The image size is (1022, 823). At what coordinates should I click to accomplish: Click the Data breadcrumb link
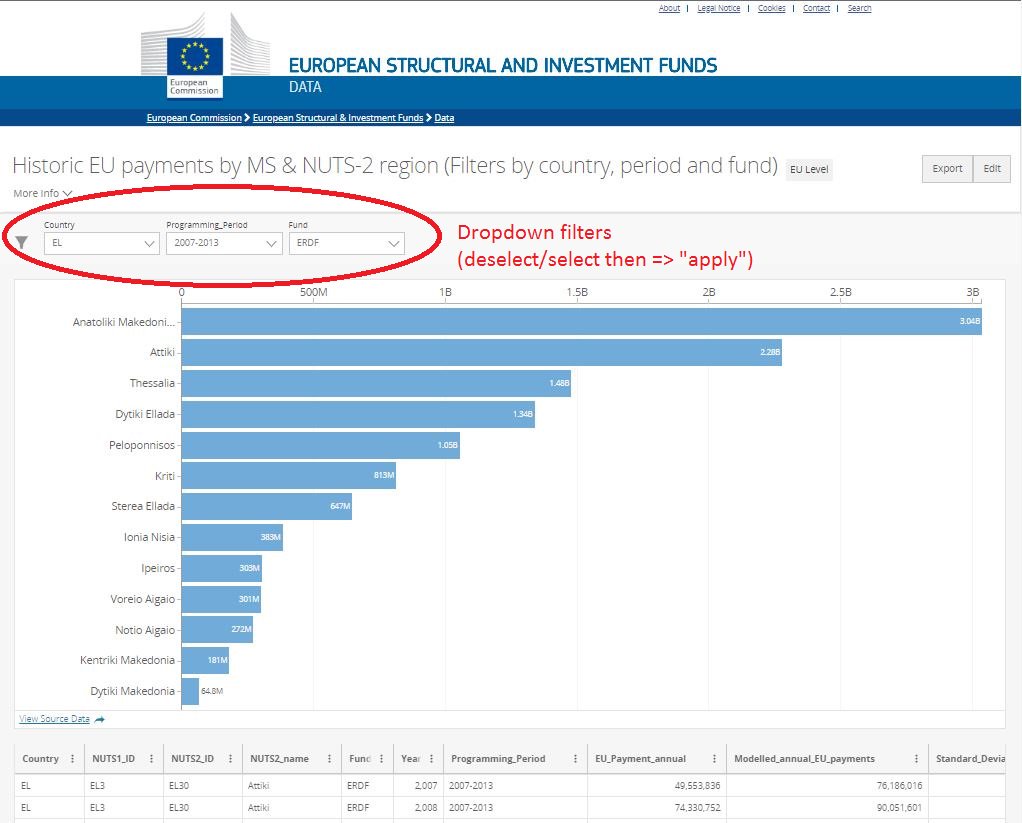444,117
